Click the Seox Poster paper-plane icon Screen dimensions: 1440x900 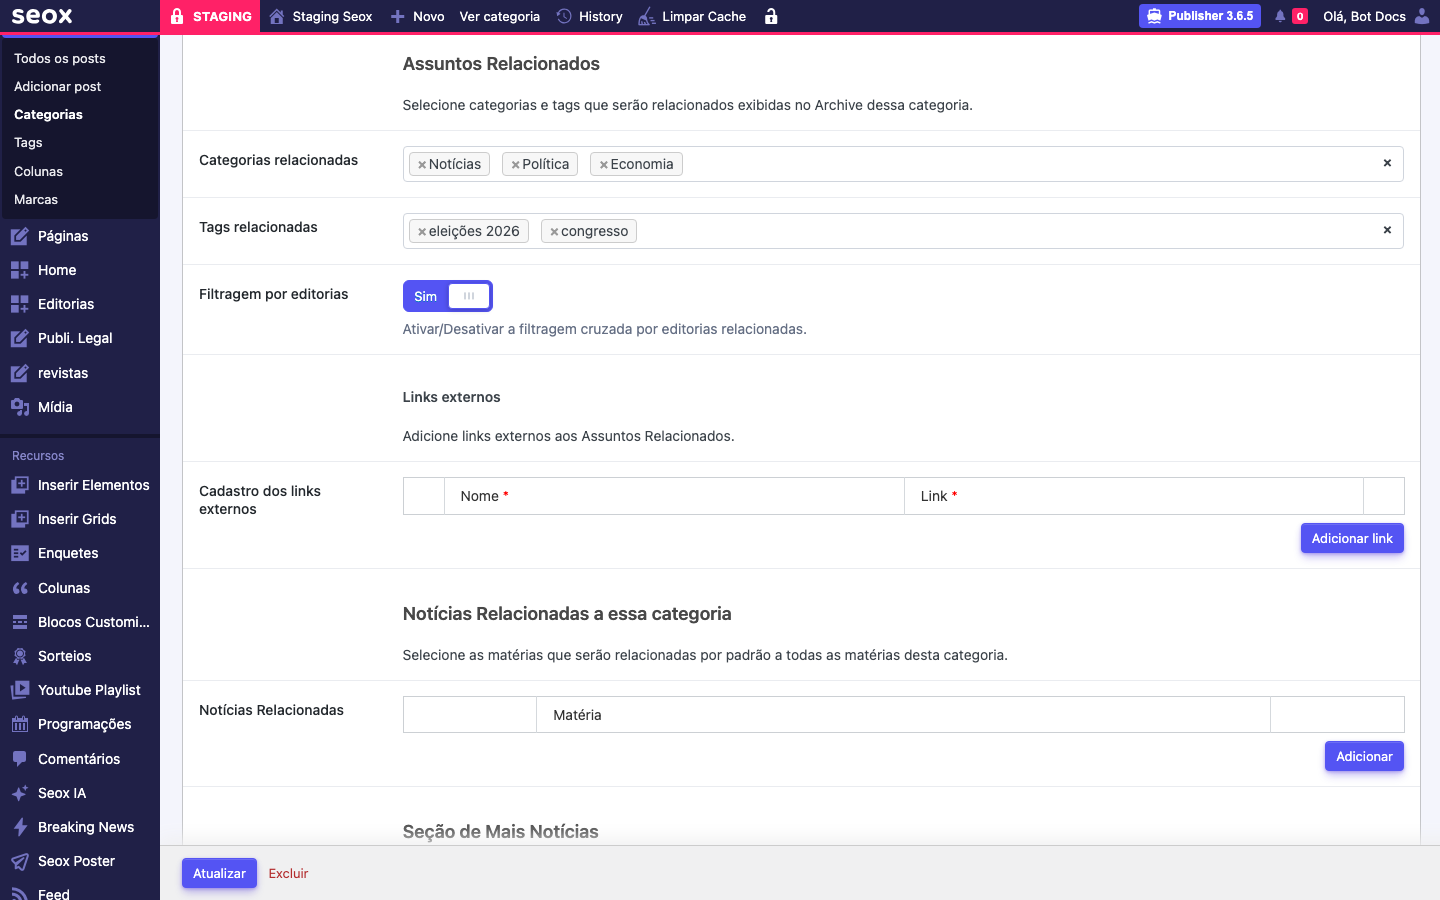pos(19,861)
